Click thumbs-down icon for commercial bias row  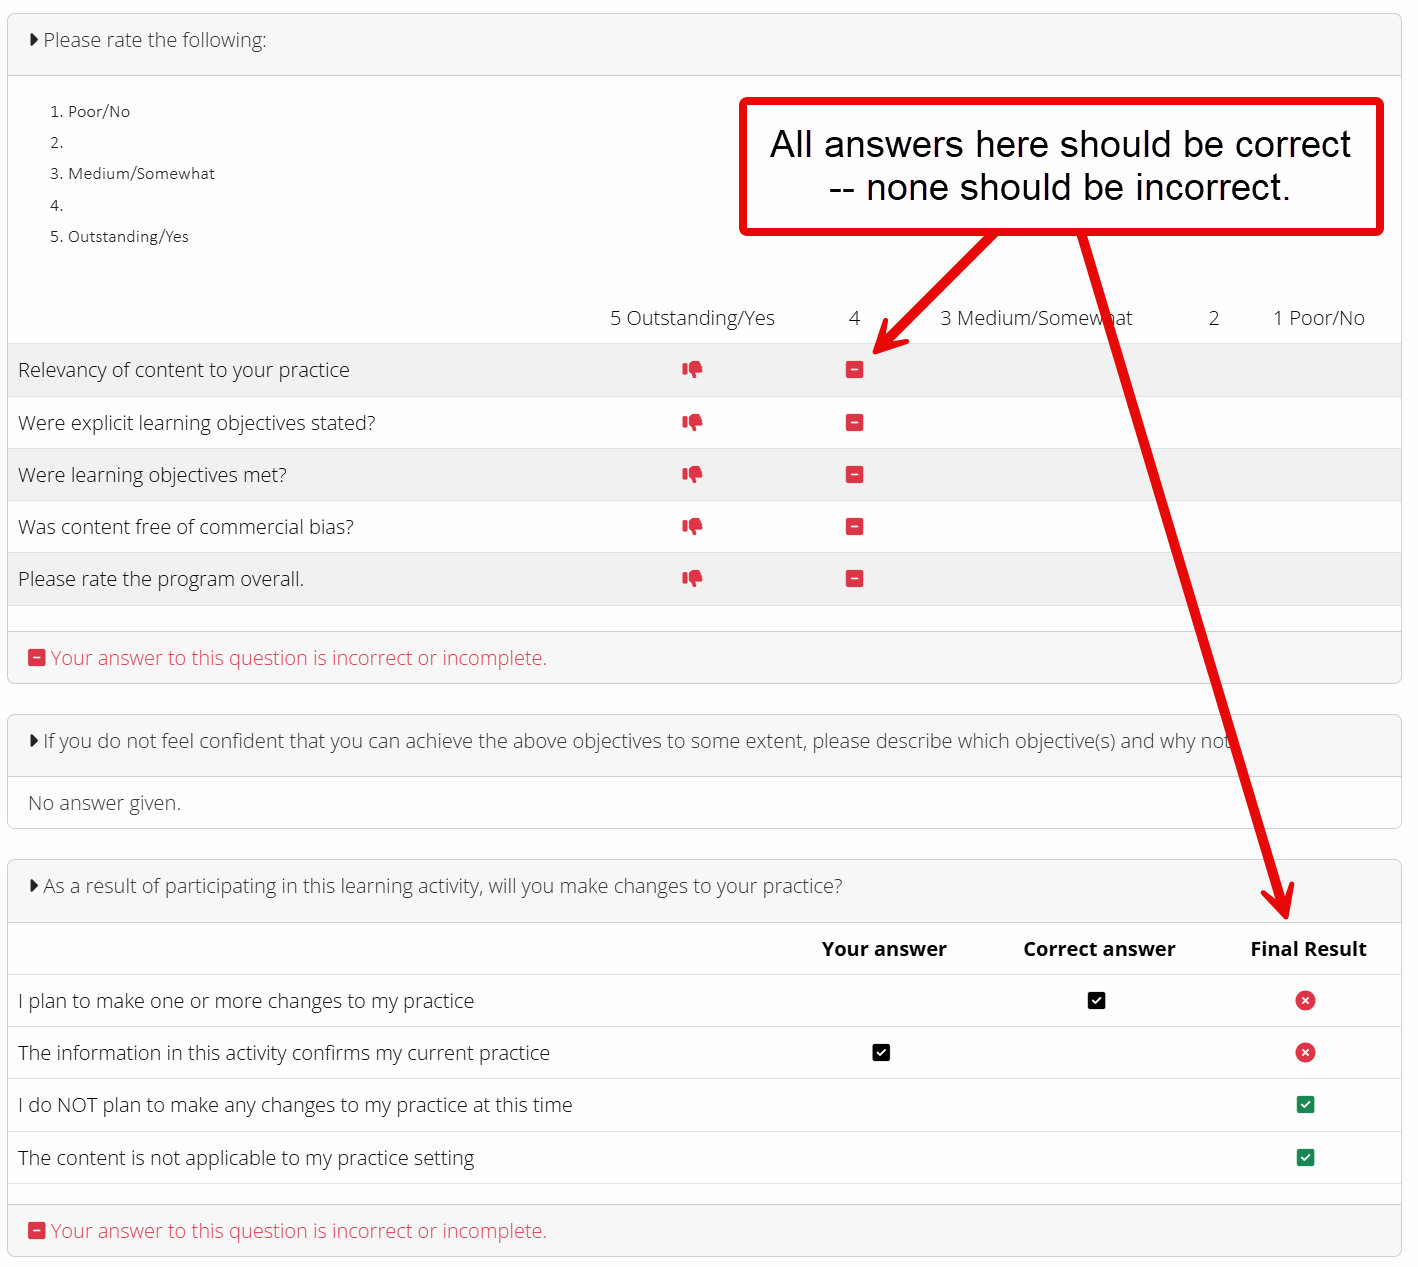click(x=692, y=526)
